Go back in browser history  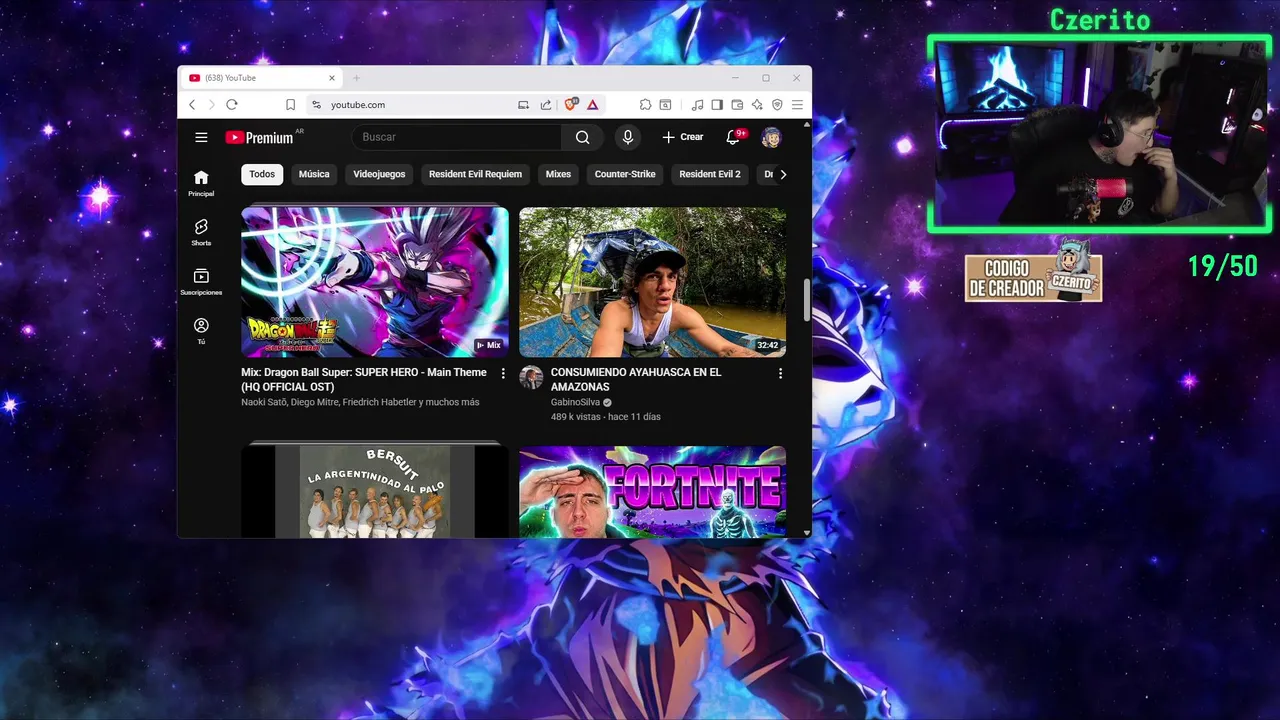(x=192, y=104)
